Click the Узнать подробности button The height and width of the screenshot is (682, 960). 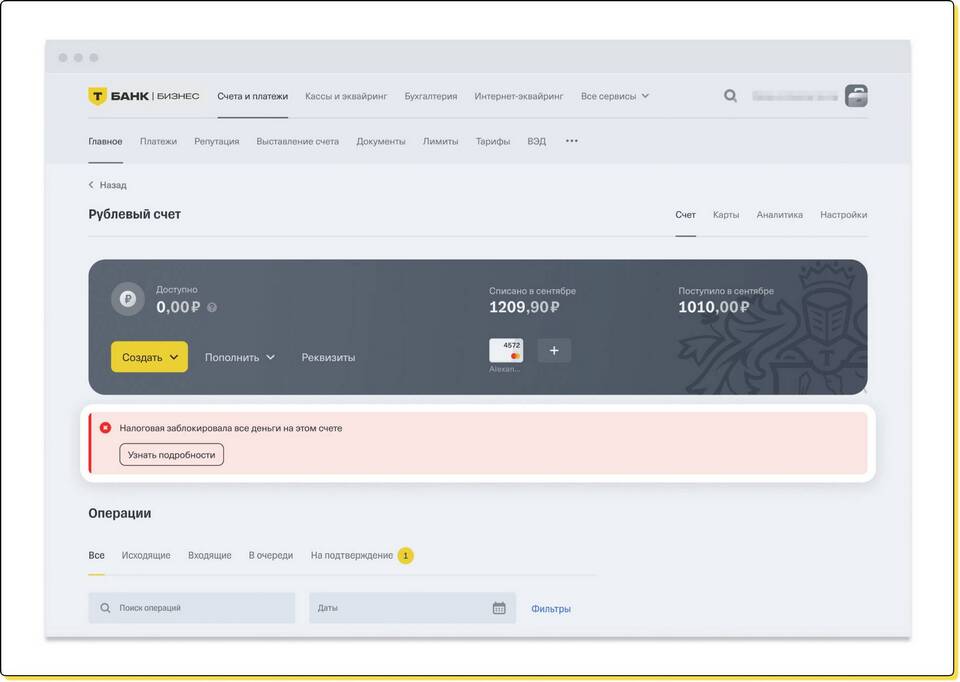[171, 455]
